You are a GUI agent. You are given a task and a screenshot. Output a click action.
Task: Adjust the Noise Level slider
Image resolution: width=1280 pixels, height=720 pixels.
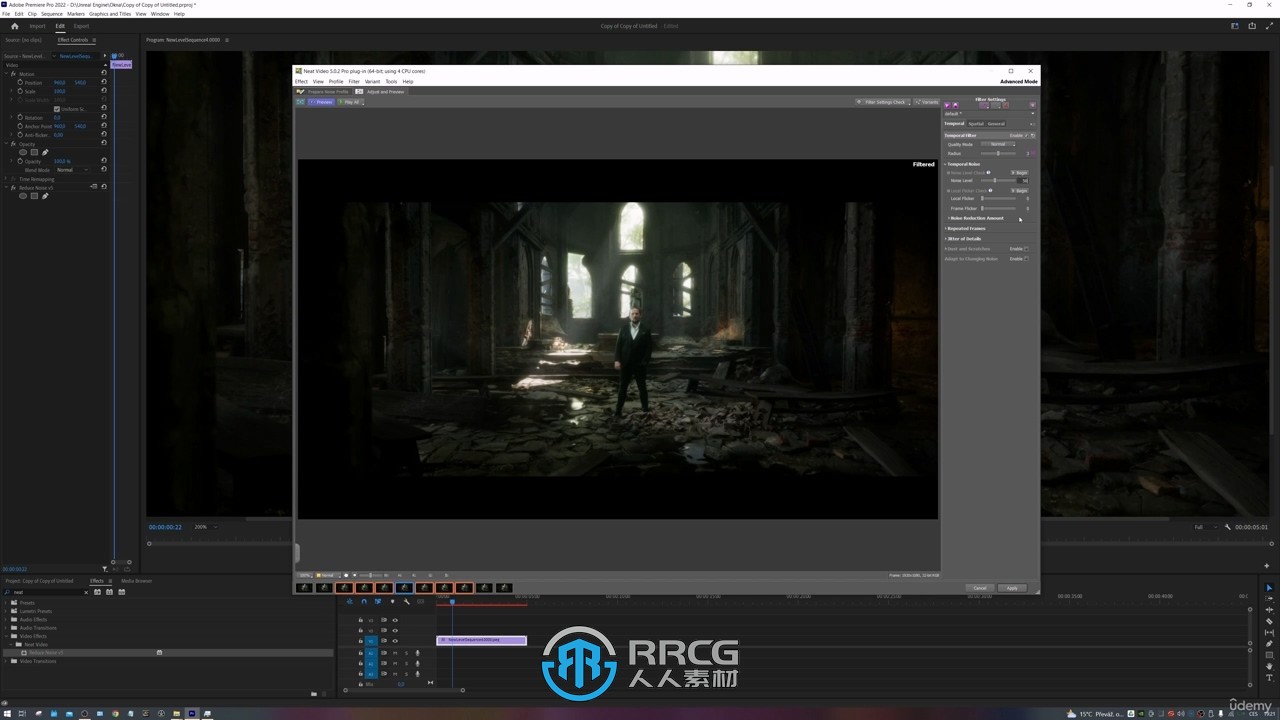[x=998, y=180]
